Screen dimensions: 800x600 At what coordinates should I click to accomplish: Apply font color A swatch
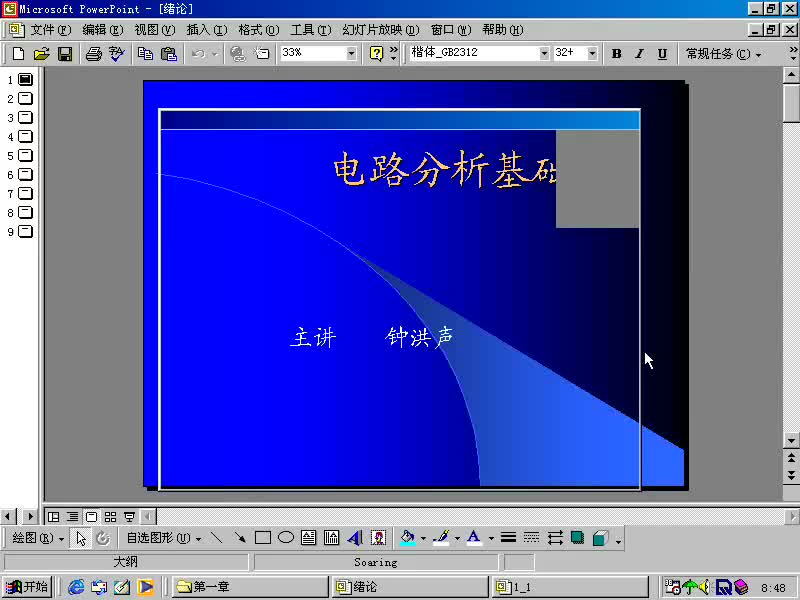click(474, 537)
